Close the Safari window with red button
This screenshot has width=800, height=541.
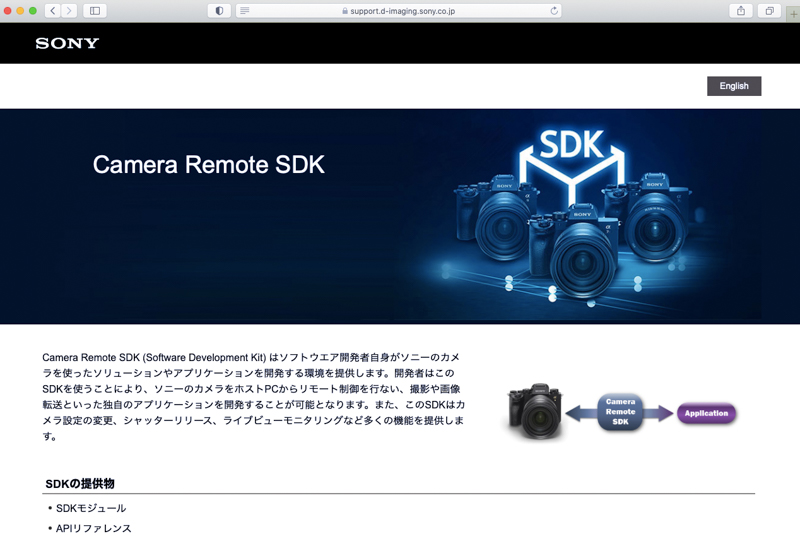click(x=8, y=11)
